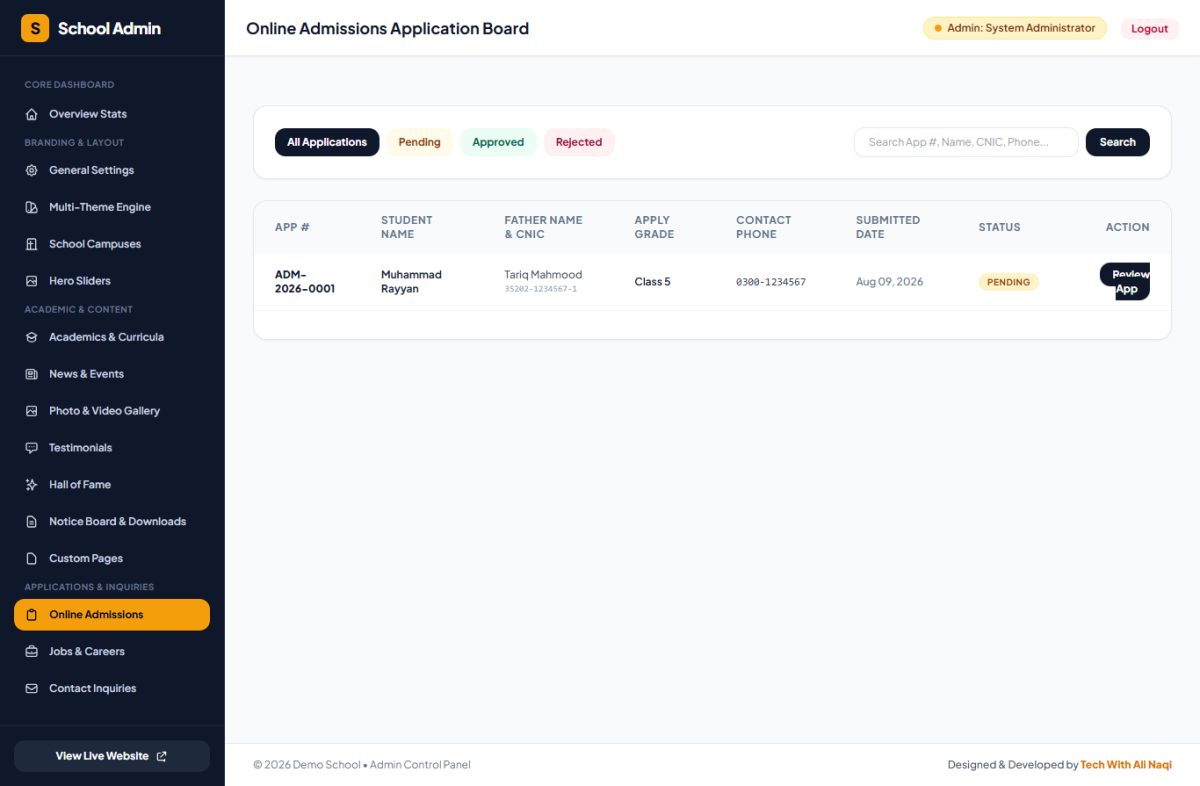Show All Applications filter
Image resolution: width=1200 pixels, height=786 pixels.
pyautogui.click(x=327, y=142)
